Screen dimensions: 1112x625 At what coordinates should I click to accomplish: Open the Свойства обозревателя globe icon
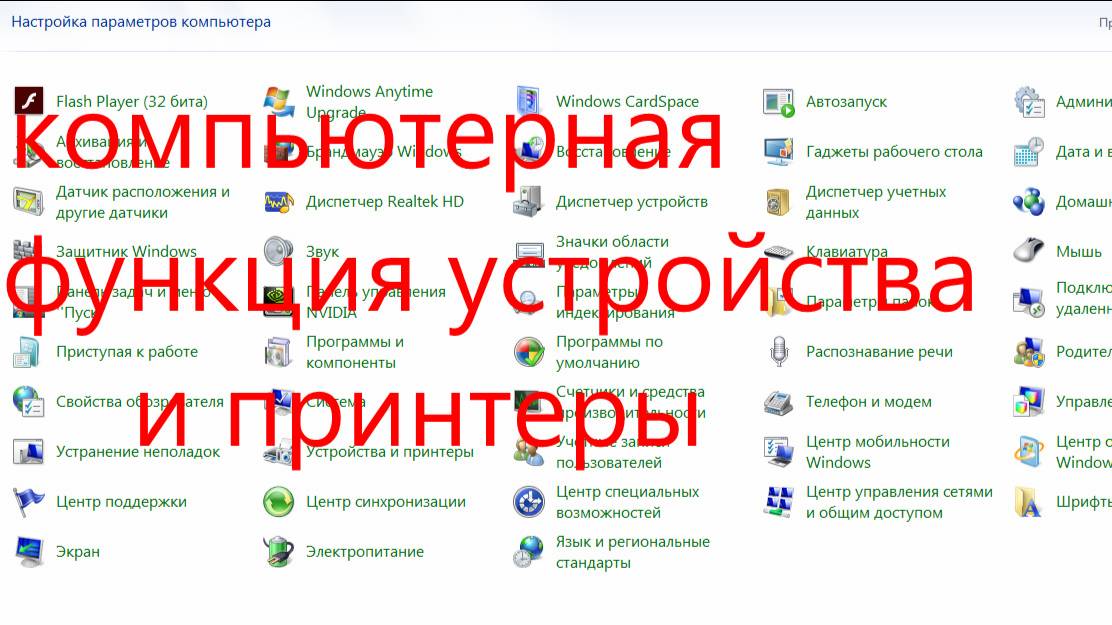(x=28, y=402)
